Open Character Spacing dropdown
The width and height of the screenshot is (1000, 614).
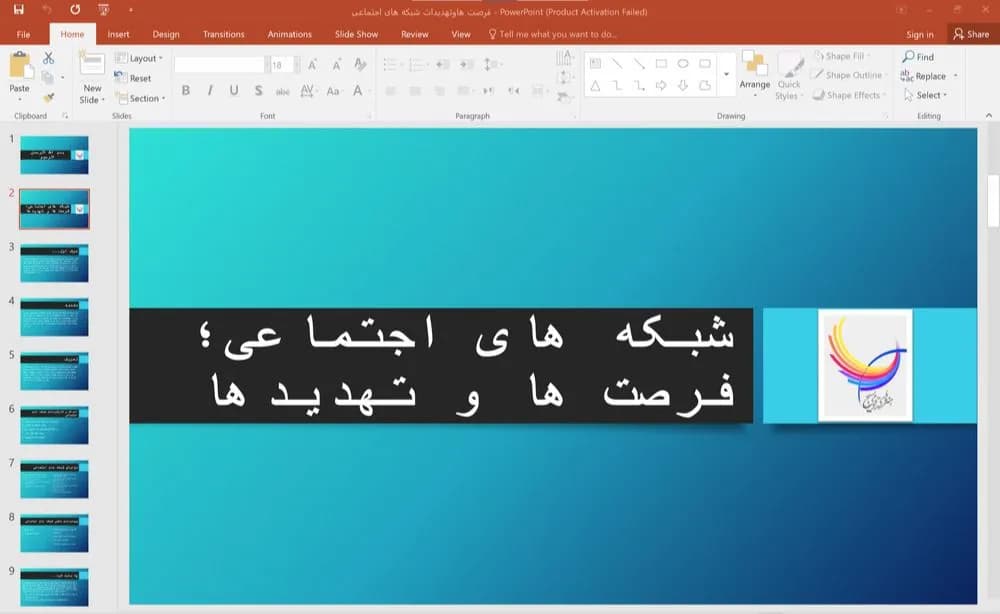click(308, 91)
